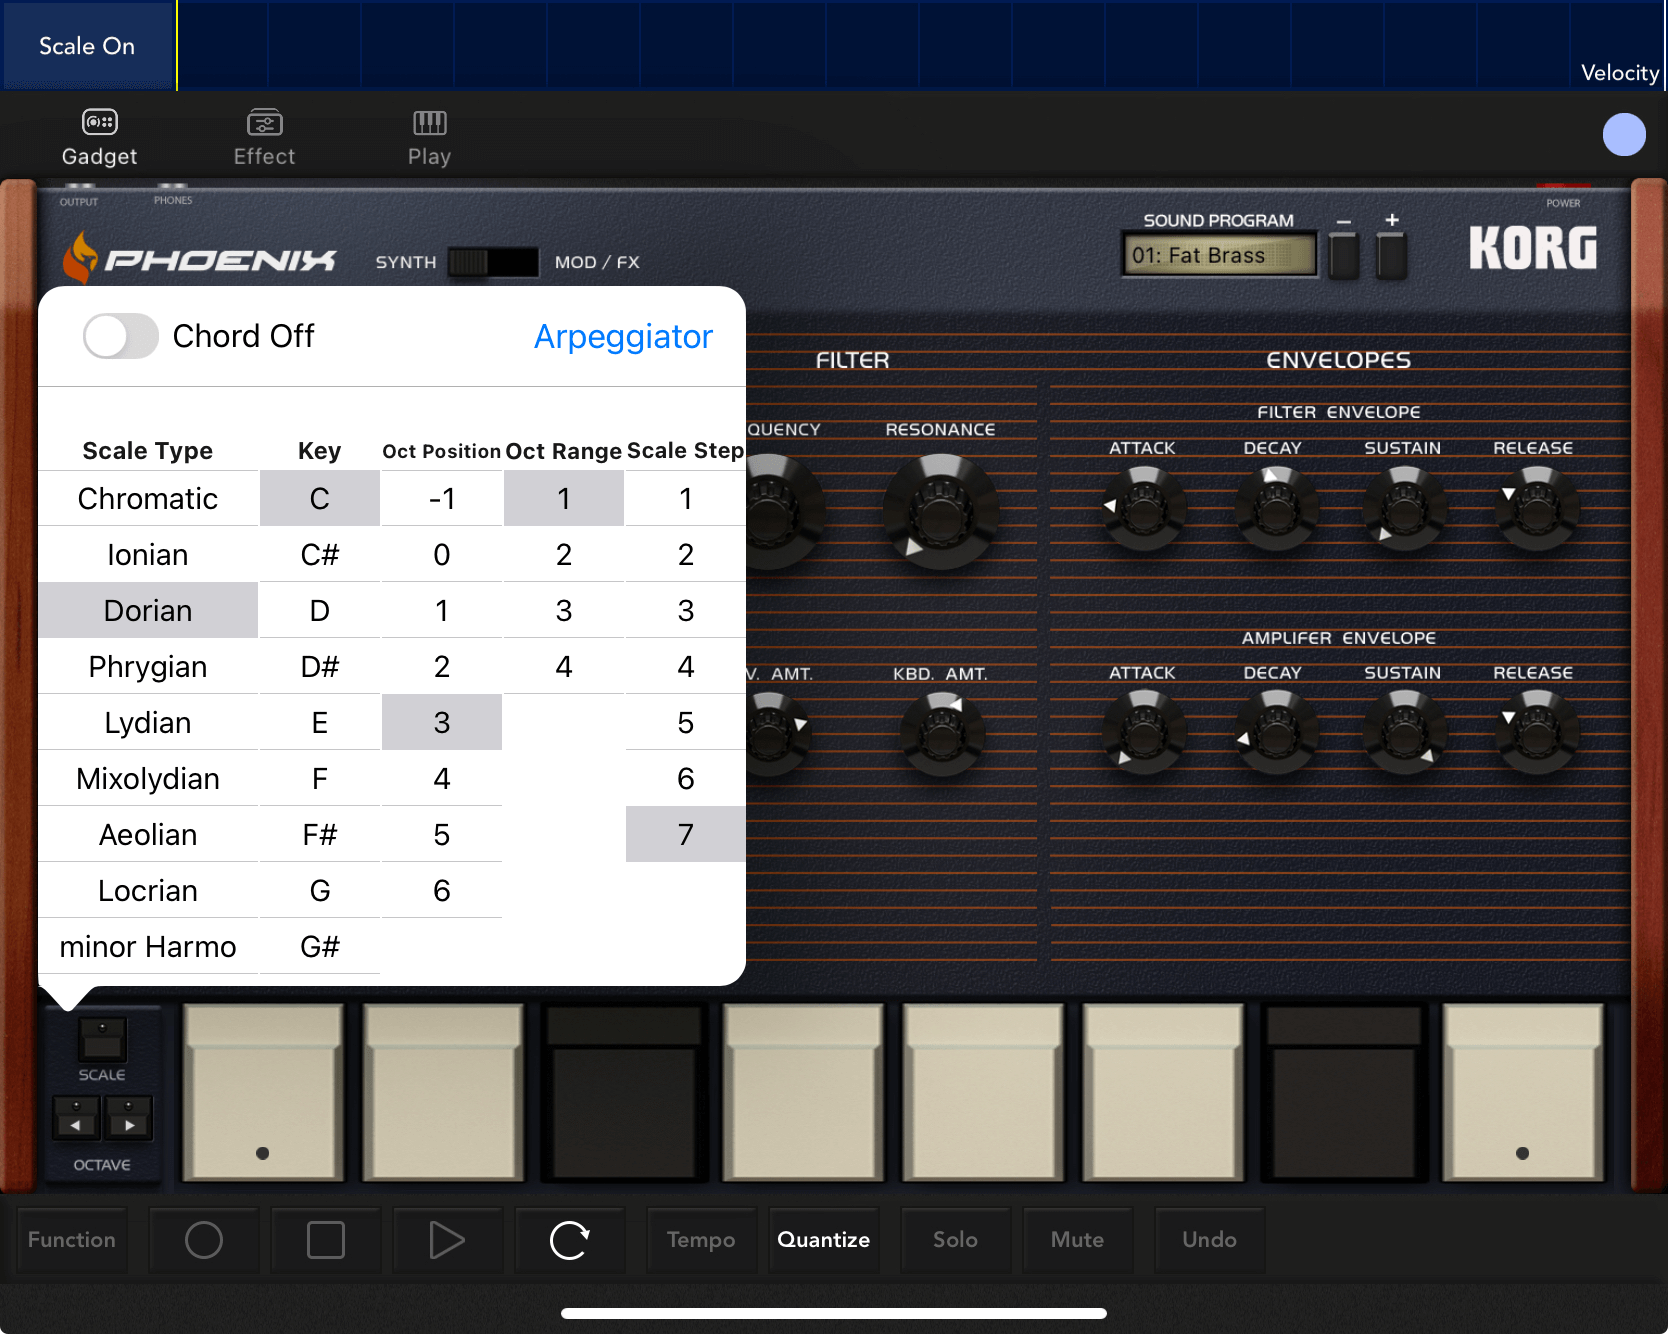Toggle the Quantize button
This screenshot has height=1334, width=1668.
coord(824,1240)
